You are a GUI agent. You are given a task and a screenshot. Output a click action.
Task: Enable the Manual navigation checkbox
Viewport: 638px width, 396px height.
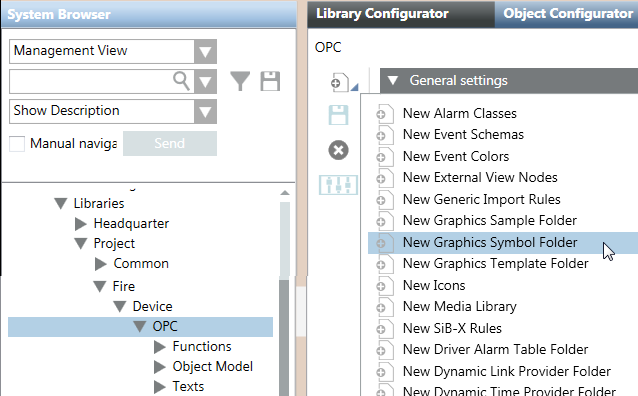17,144
